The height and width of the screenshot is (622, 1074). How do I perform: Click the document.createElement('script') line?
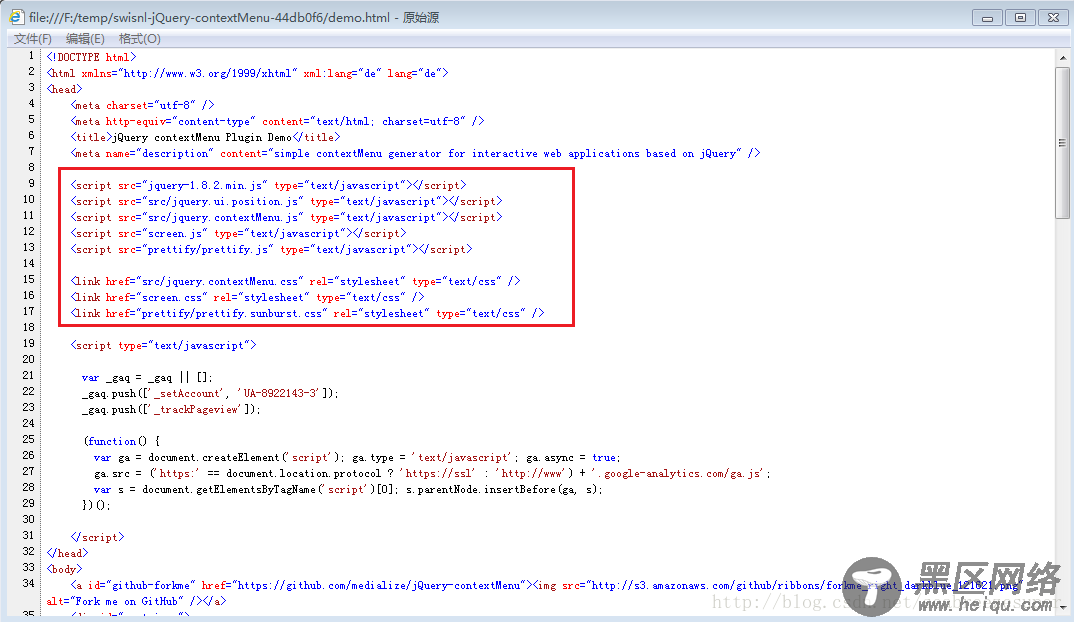tap(357, 458)
